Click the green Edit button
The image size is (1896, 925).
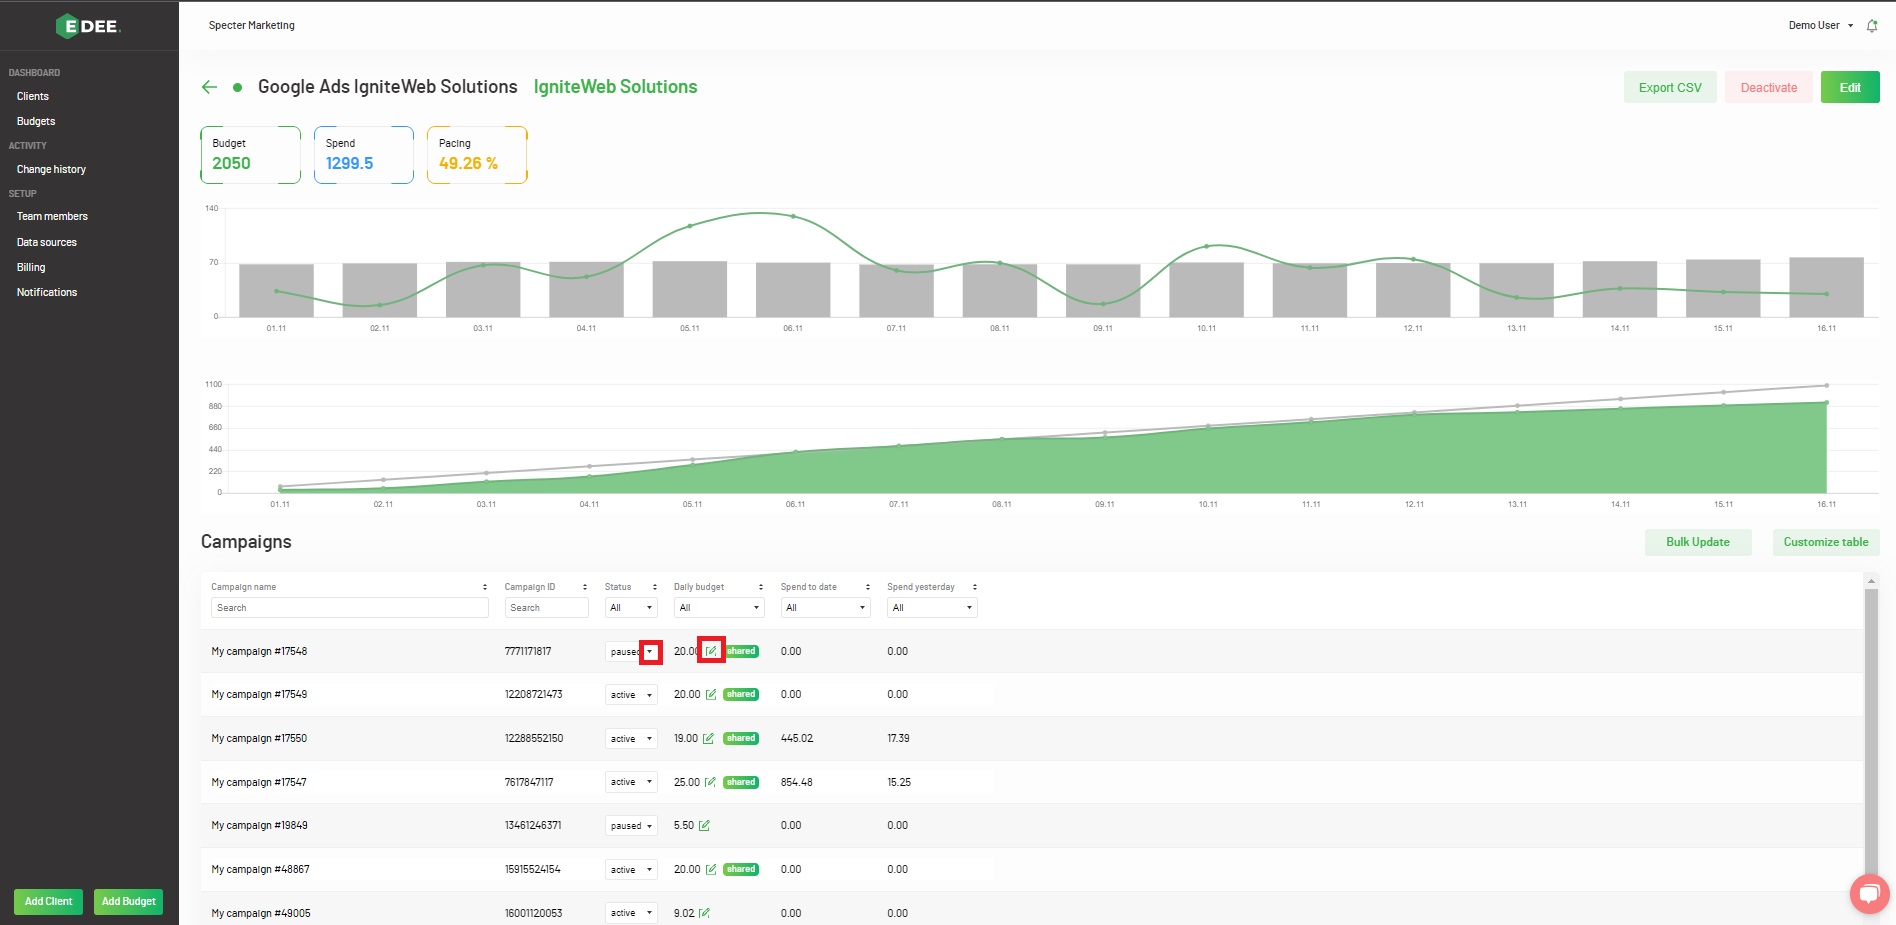pyautogui.click(x=1850, y=88)
